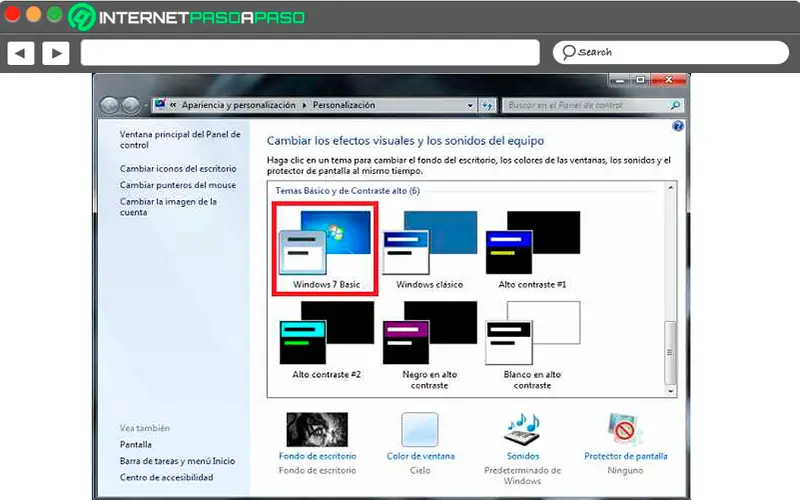Open Centro de accesibilidad link
Image resolution: width=800 pixels, height=500 pixels.
[166, 477]
